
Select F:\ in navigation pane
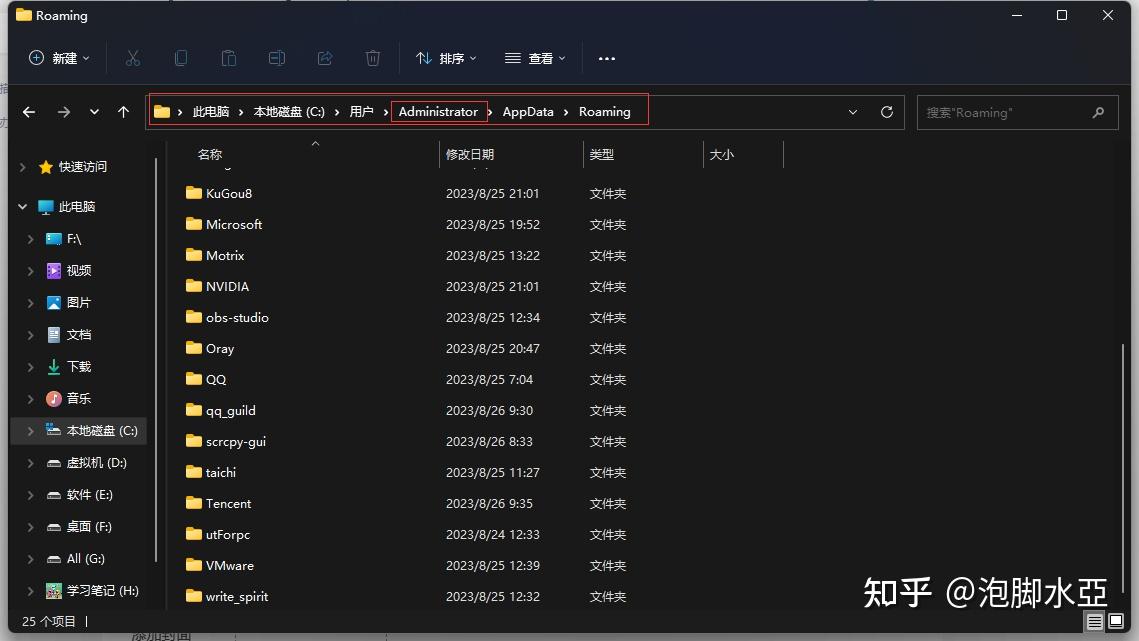click(73, 238)
